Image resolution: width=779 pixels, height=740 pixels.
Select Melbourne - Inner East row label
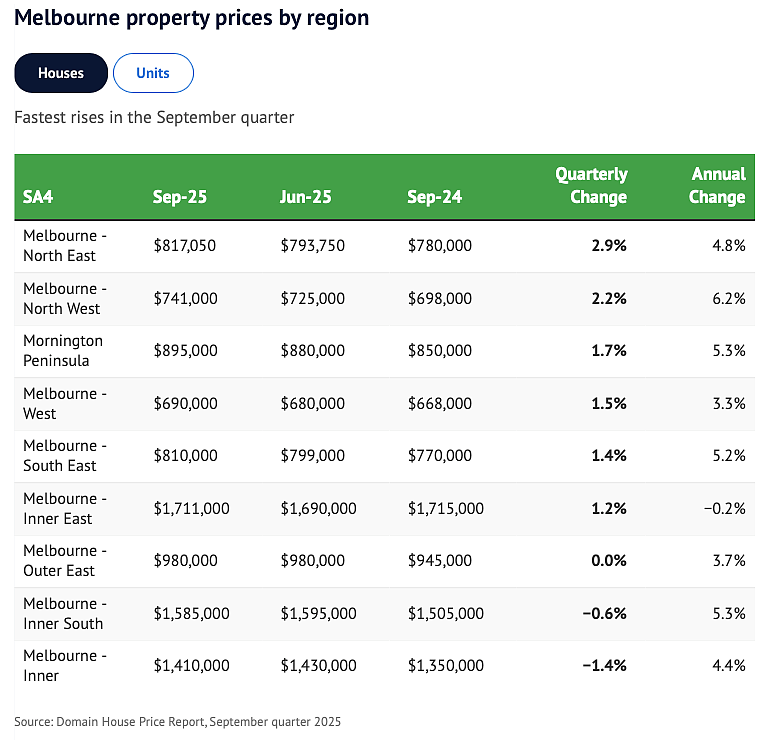pyautogui.click(x=65, y=508)
